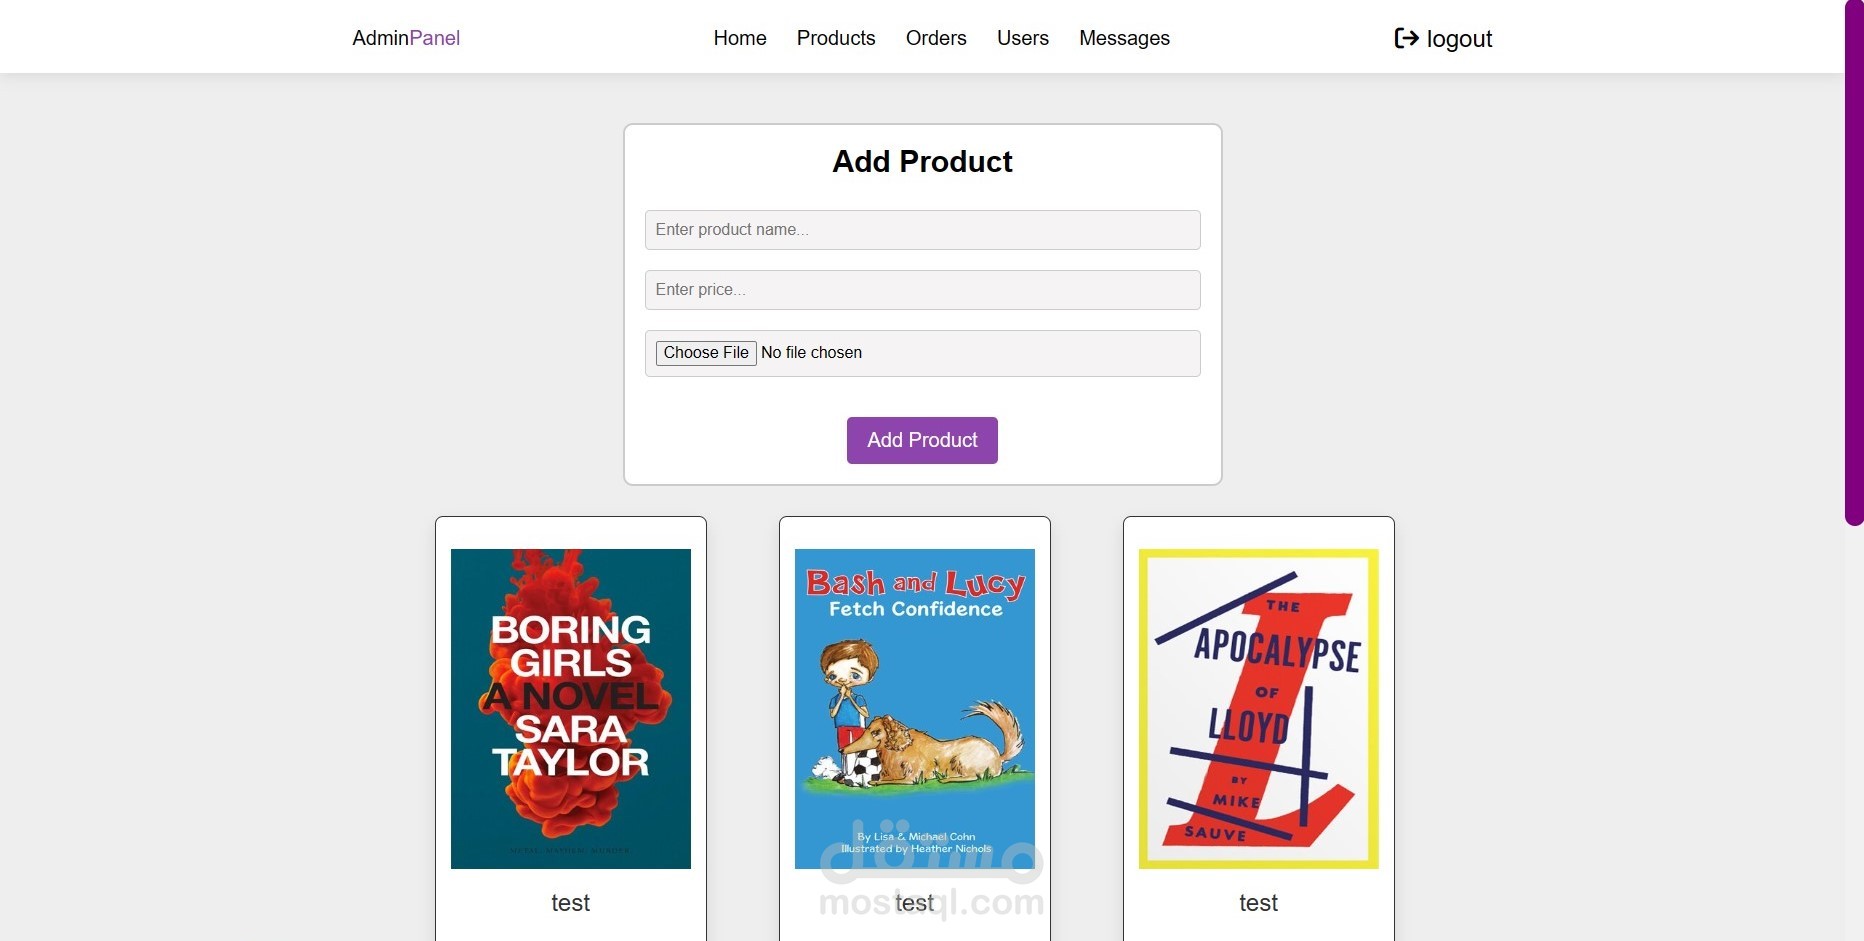The image size is (1864, 941).
Task: Click the No file chosen text
Action: tap(811, 353)
